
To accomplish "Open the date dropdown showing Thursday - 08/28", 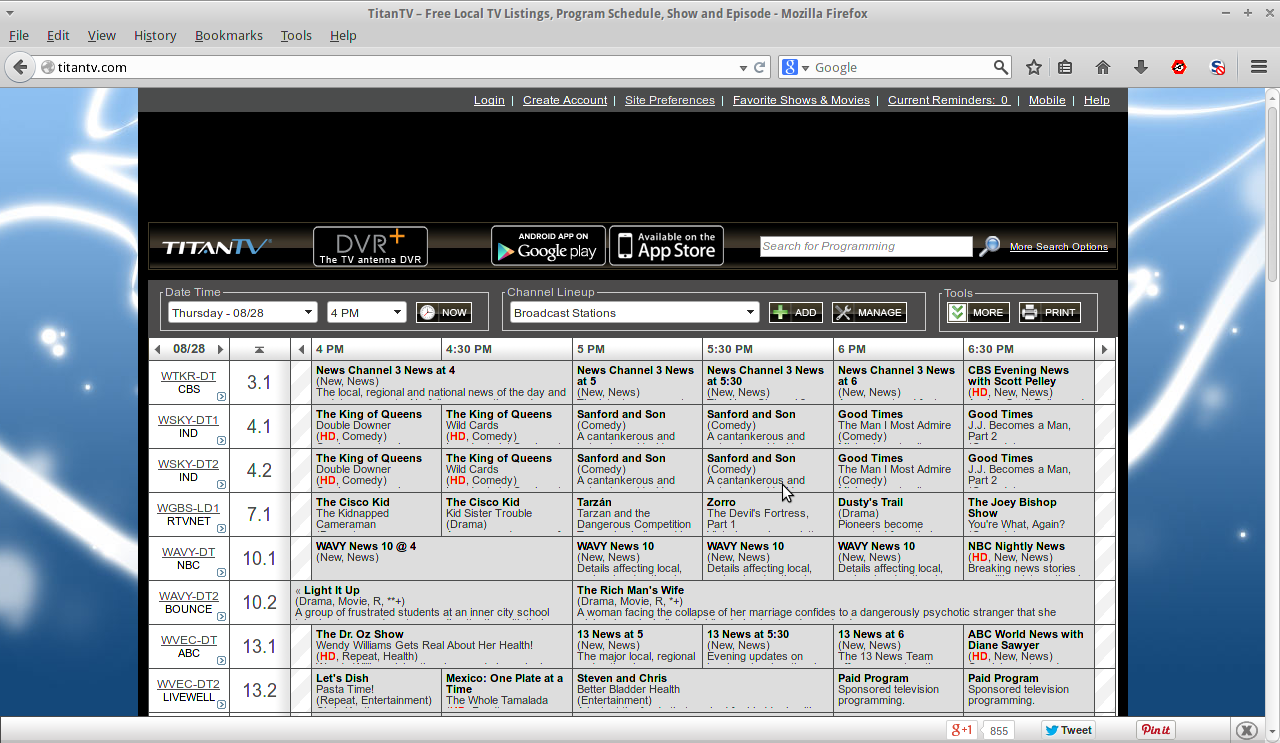I will click(242, 312).
